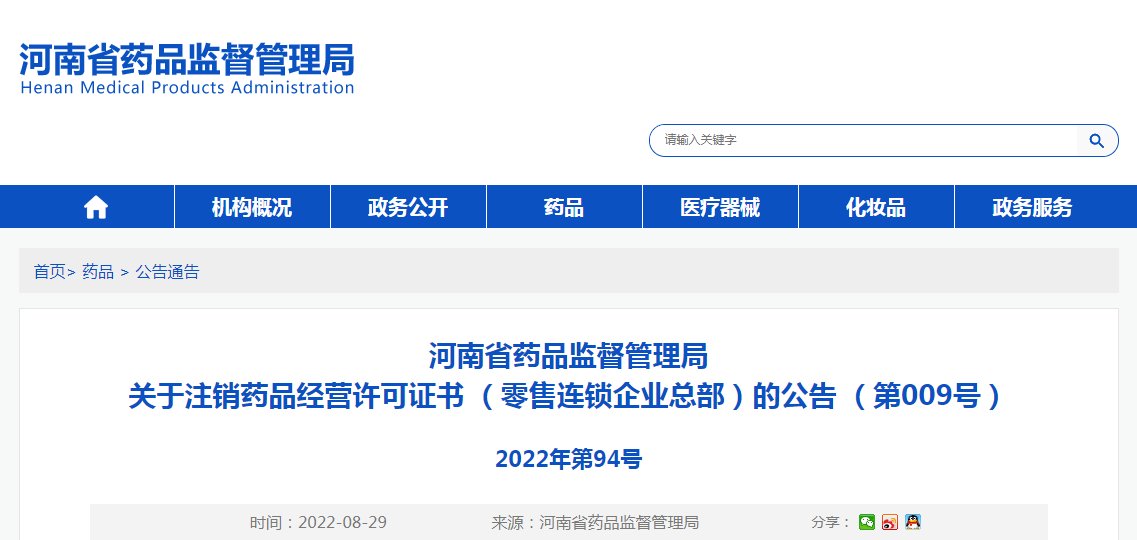This screenshot has width=1137, height=540.
Task: Focus the 请输入关键字 search field
Action: [863, 141]
